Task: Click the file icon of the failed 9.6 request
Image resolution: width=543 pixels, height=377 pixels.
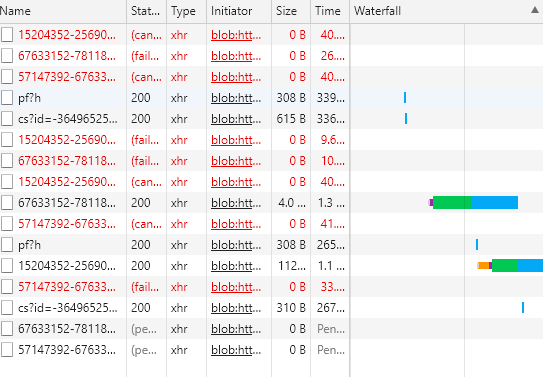Action: 7,140
